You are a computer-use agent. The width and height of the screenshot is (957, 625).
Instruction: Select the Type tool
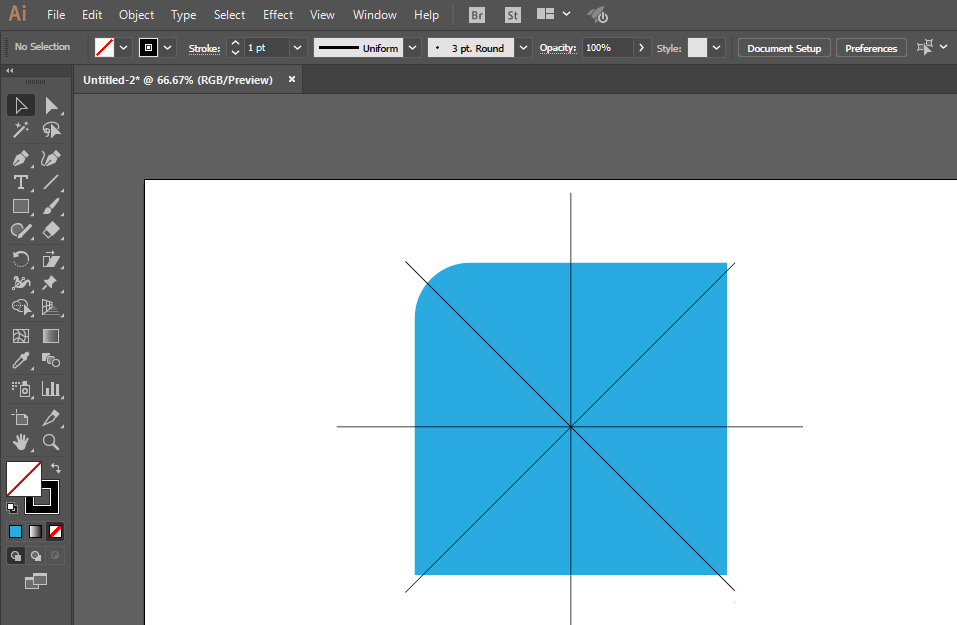(x=20, y=182)
